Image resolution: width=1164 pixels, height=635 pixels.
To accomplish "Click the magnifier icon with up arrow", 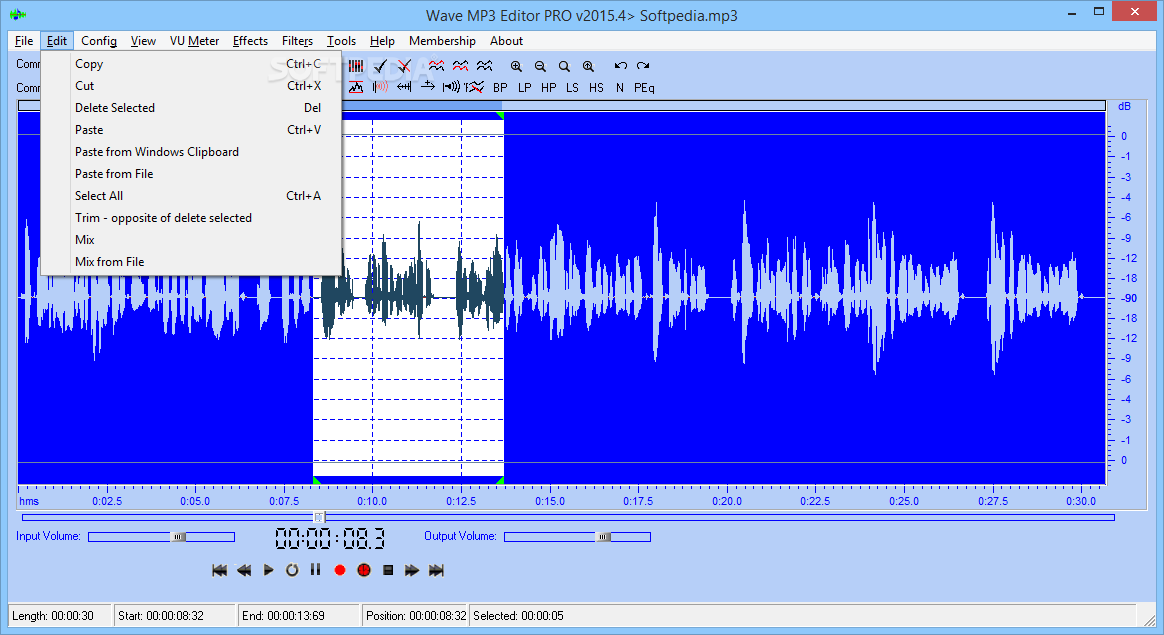I will tap(588, 66).
